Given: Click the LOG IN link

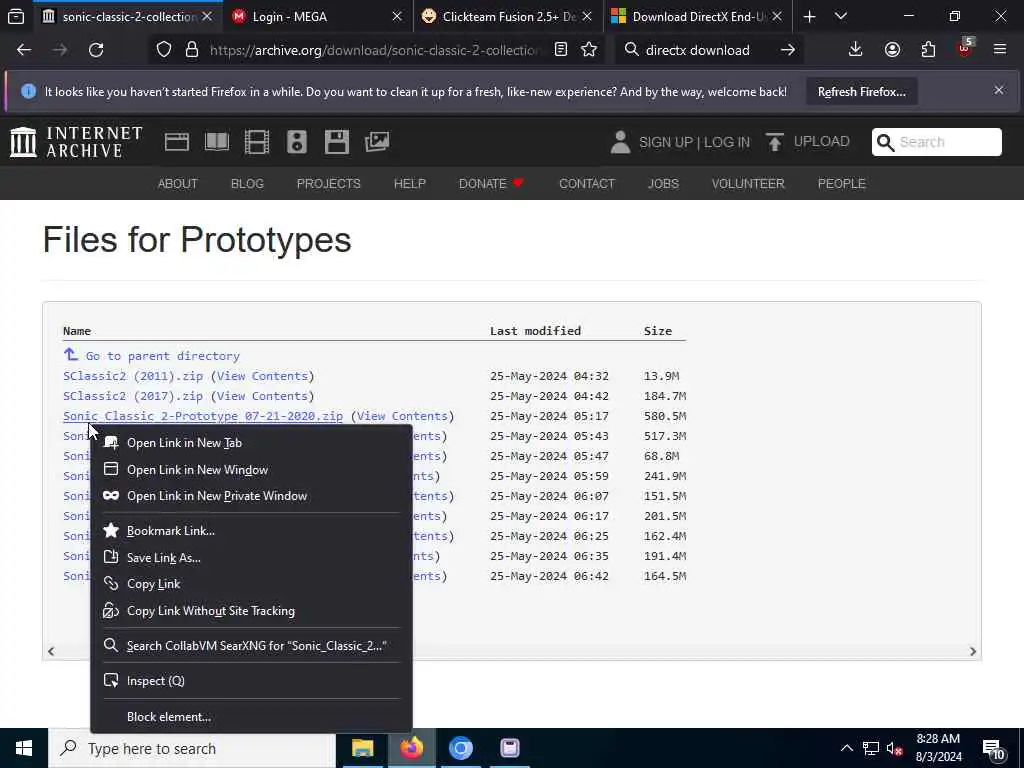Looking at the screenshot, I should pos(727,142).
